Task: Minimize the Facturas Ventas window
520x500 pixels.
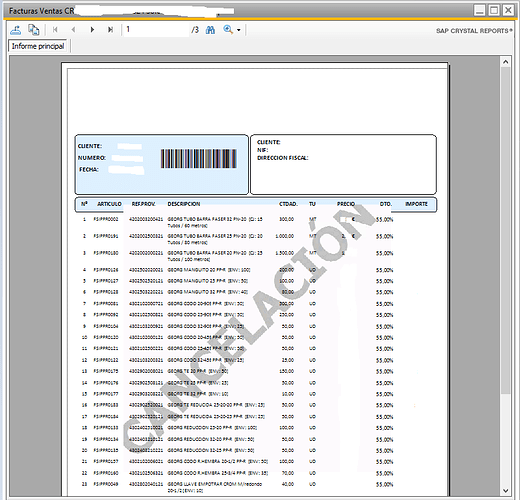Action: [480, 10]
